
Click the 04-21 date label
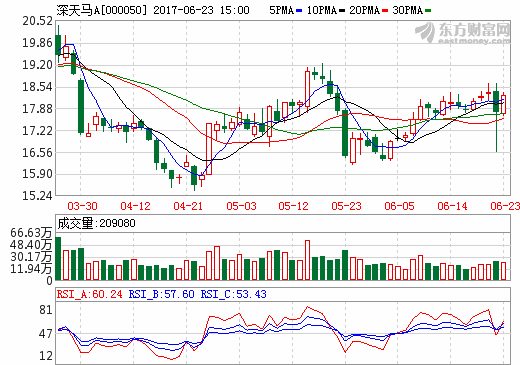pos(188,206)
